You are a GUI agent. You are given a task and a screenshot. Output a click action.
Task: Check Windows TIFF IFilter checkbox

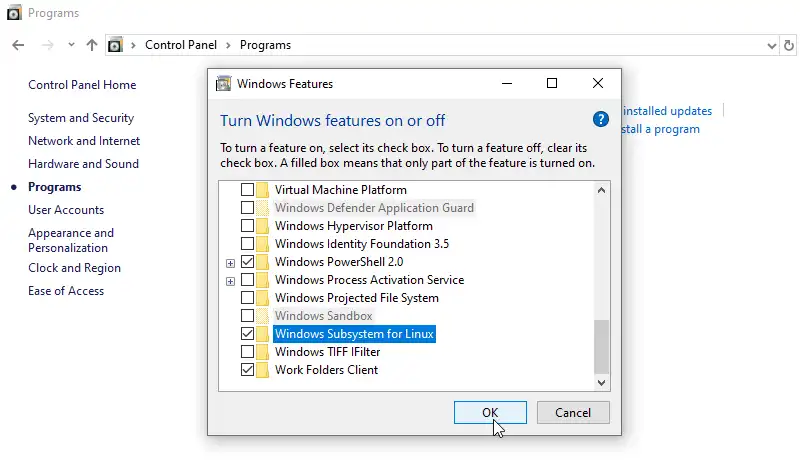[247, 352]
